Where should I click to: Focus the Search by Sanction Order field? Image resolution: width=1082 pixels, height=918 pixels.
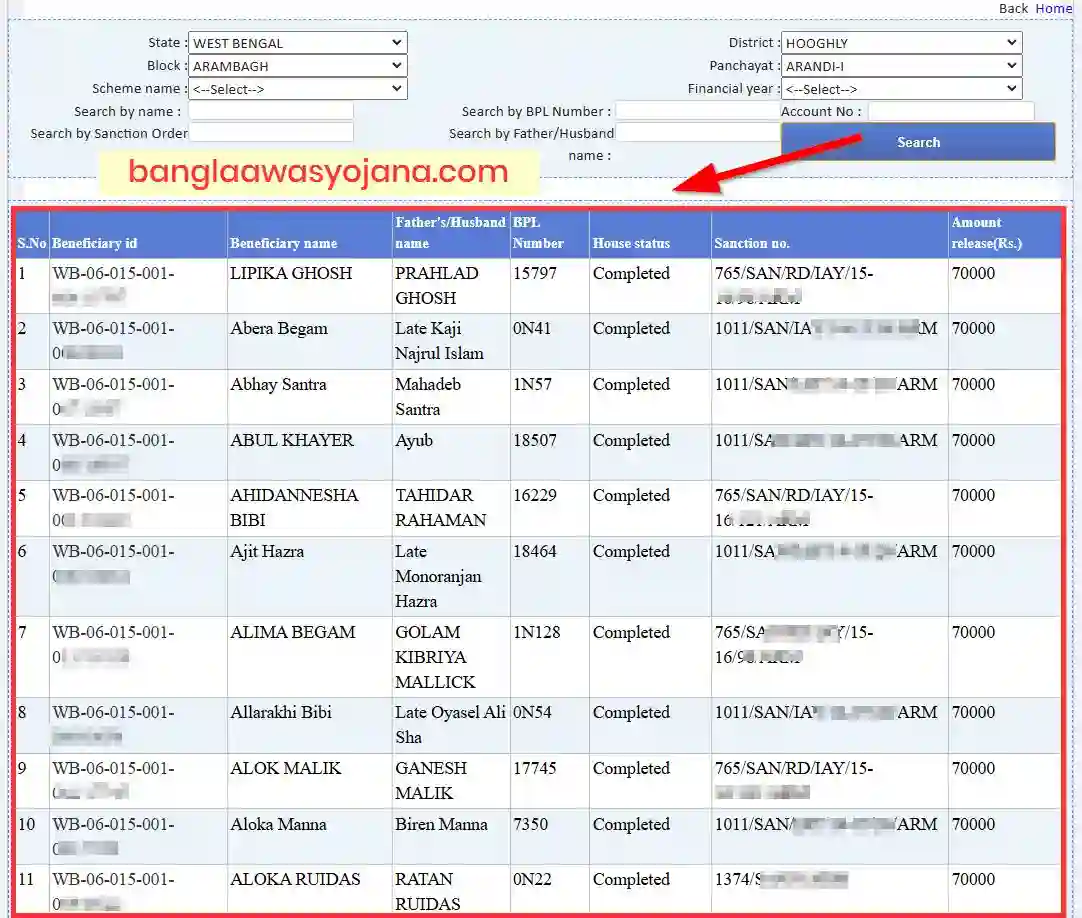click(271, 133)
